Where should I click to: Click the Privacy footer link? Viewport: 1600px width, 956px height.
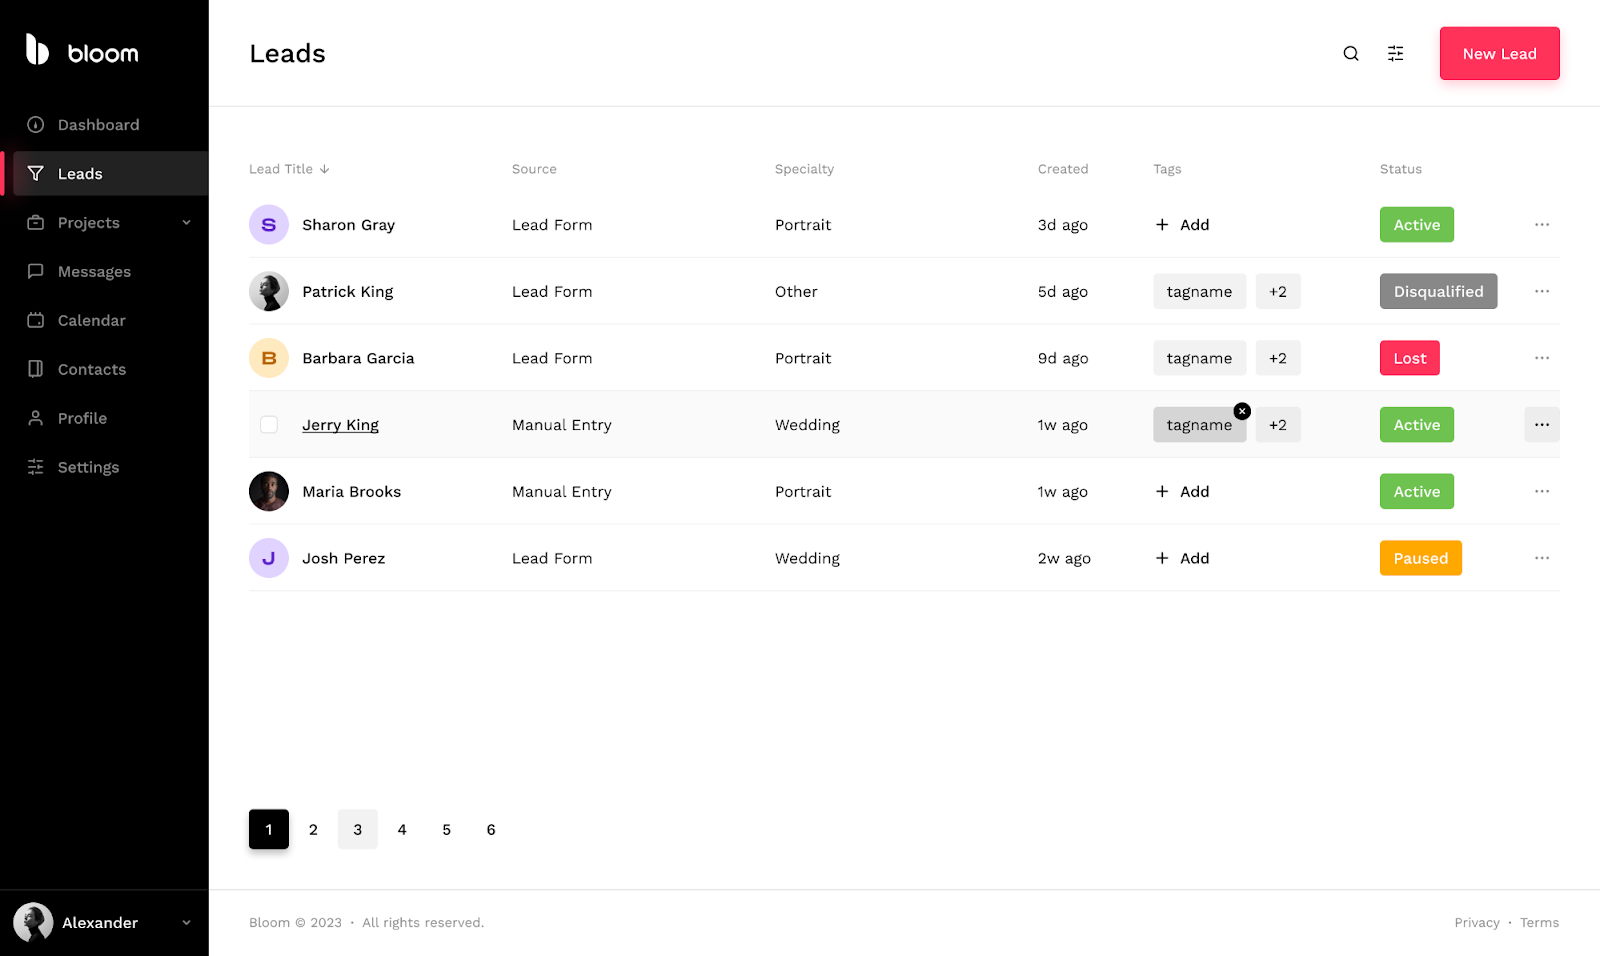[x=1476, y=923]
